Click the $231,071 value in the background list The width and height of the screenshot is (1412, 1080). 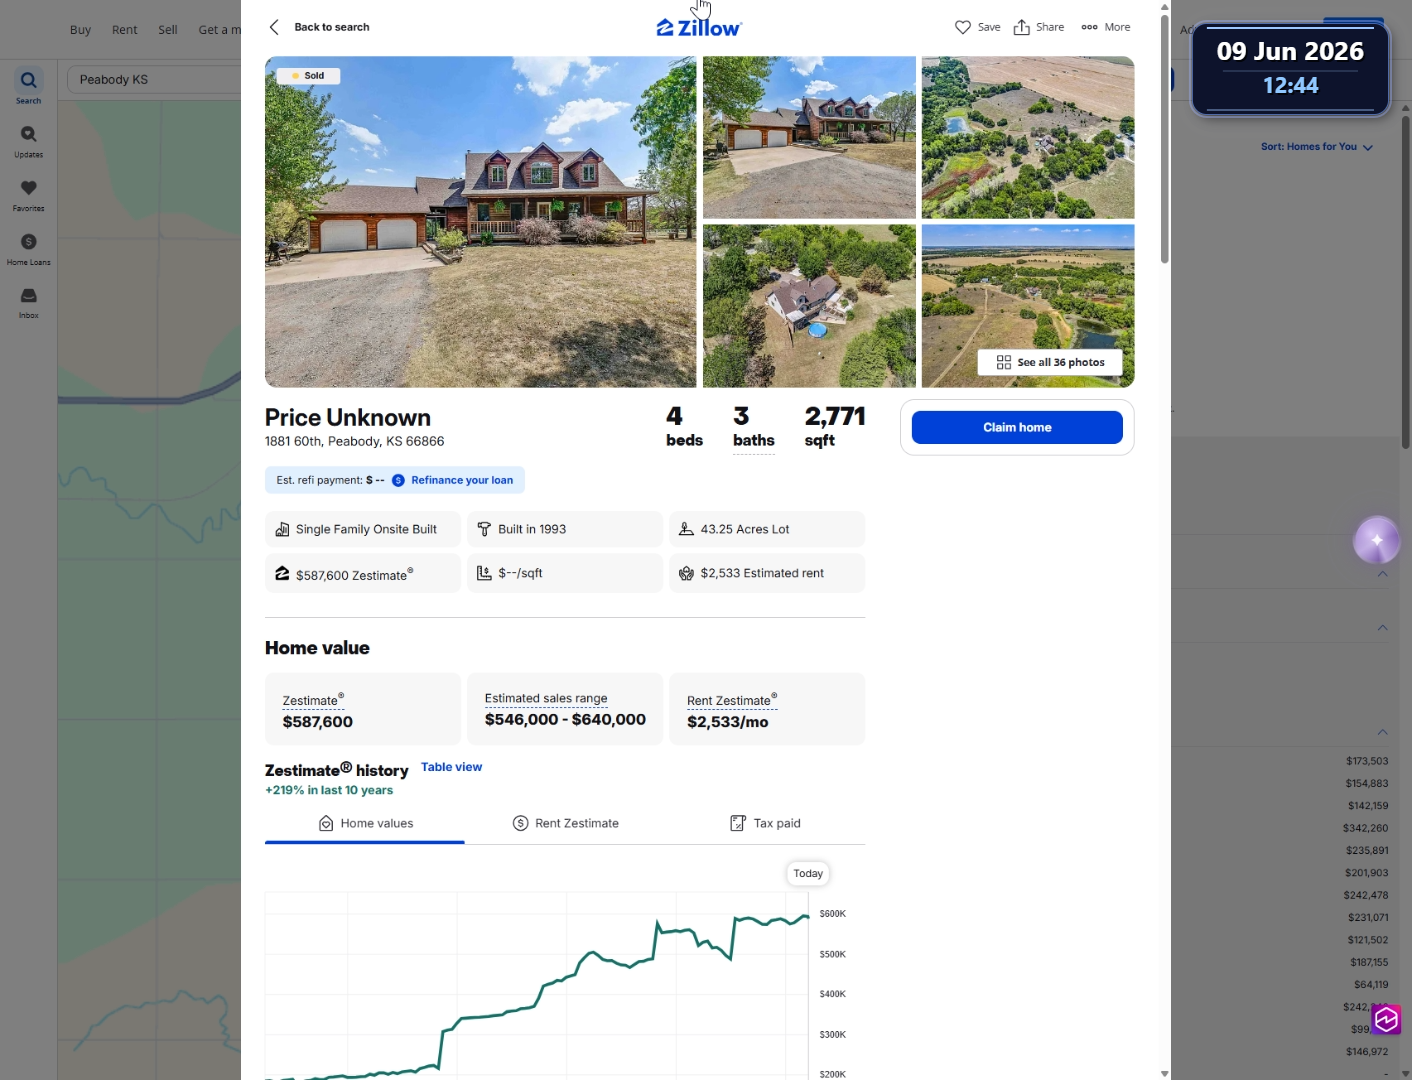(1368, 917)
